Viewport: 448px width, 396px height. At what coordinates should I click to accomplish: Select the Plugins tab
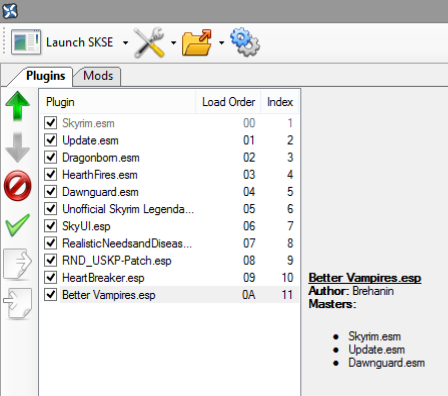coord(46,76)
